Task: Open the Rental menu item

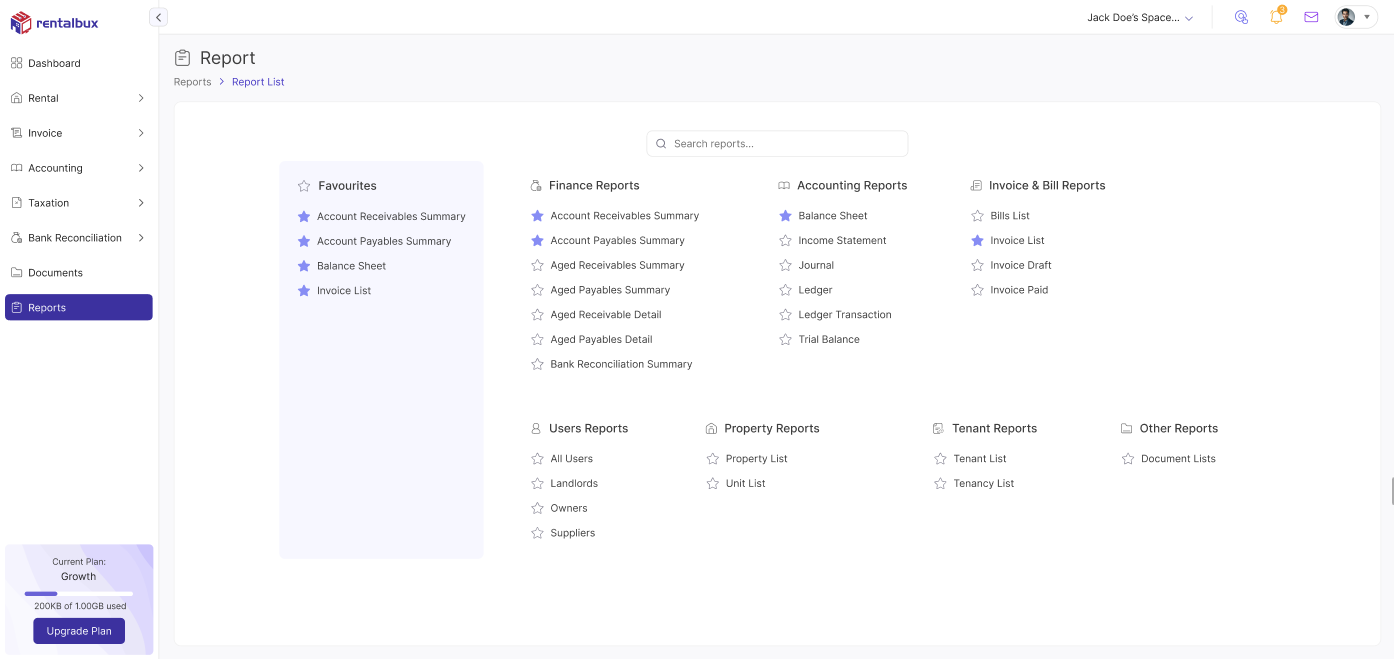Action: (45, 97)
